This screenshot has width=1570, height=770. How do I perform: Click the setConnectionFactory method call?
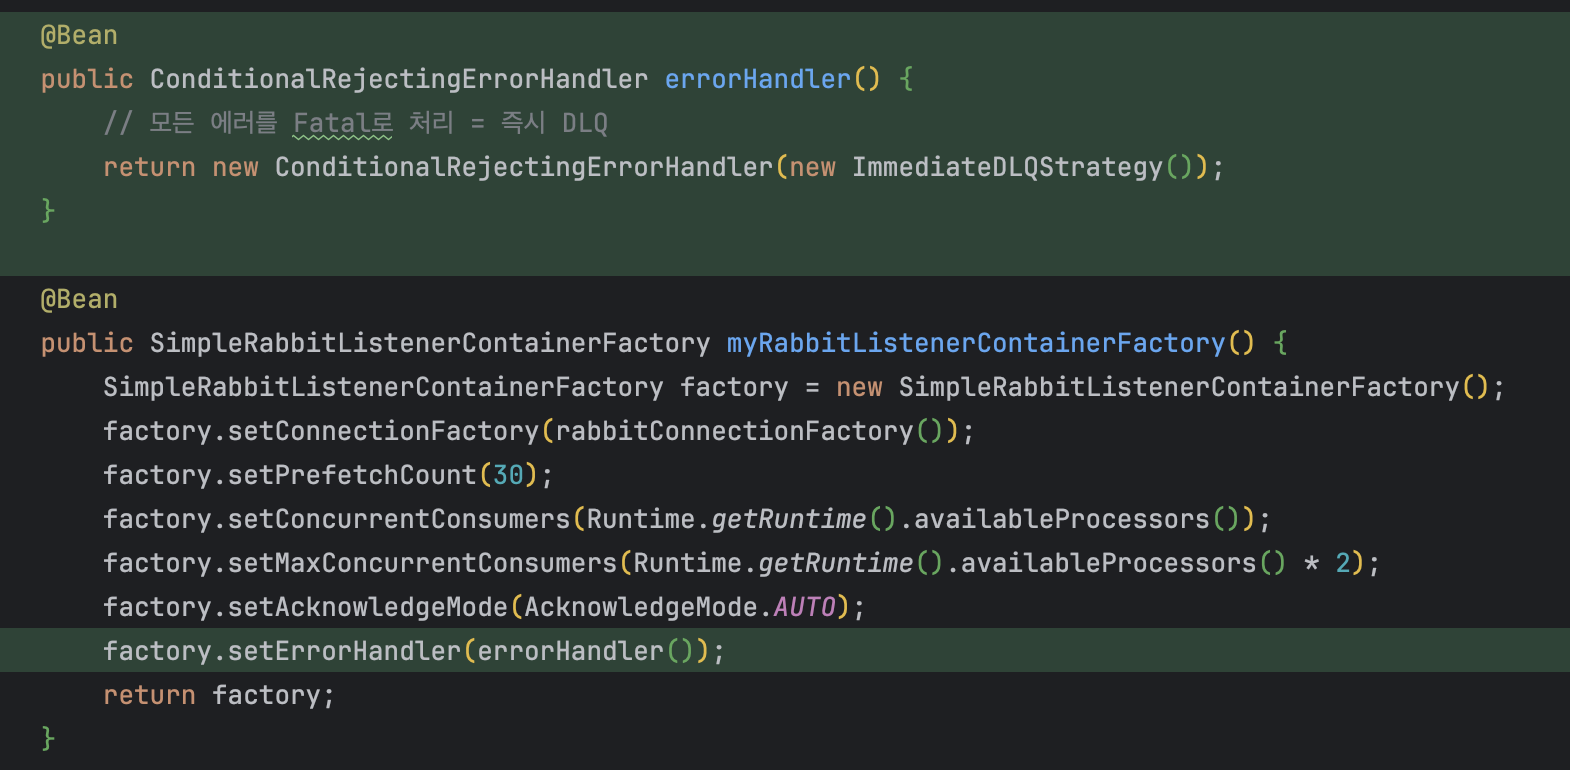[x=383, y=431]
